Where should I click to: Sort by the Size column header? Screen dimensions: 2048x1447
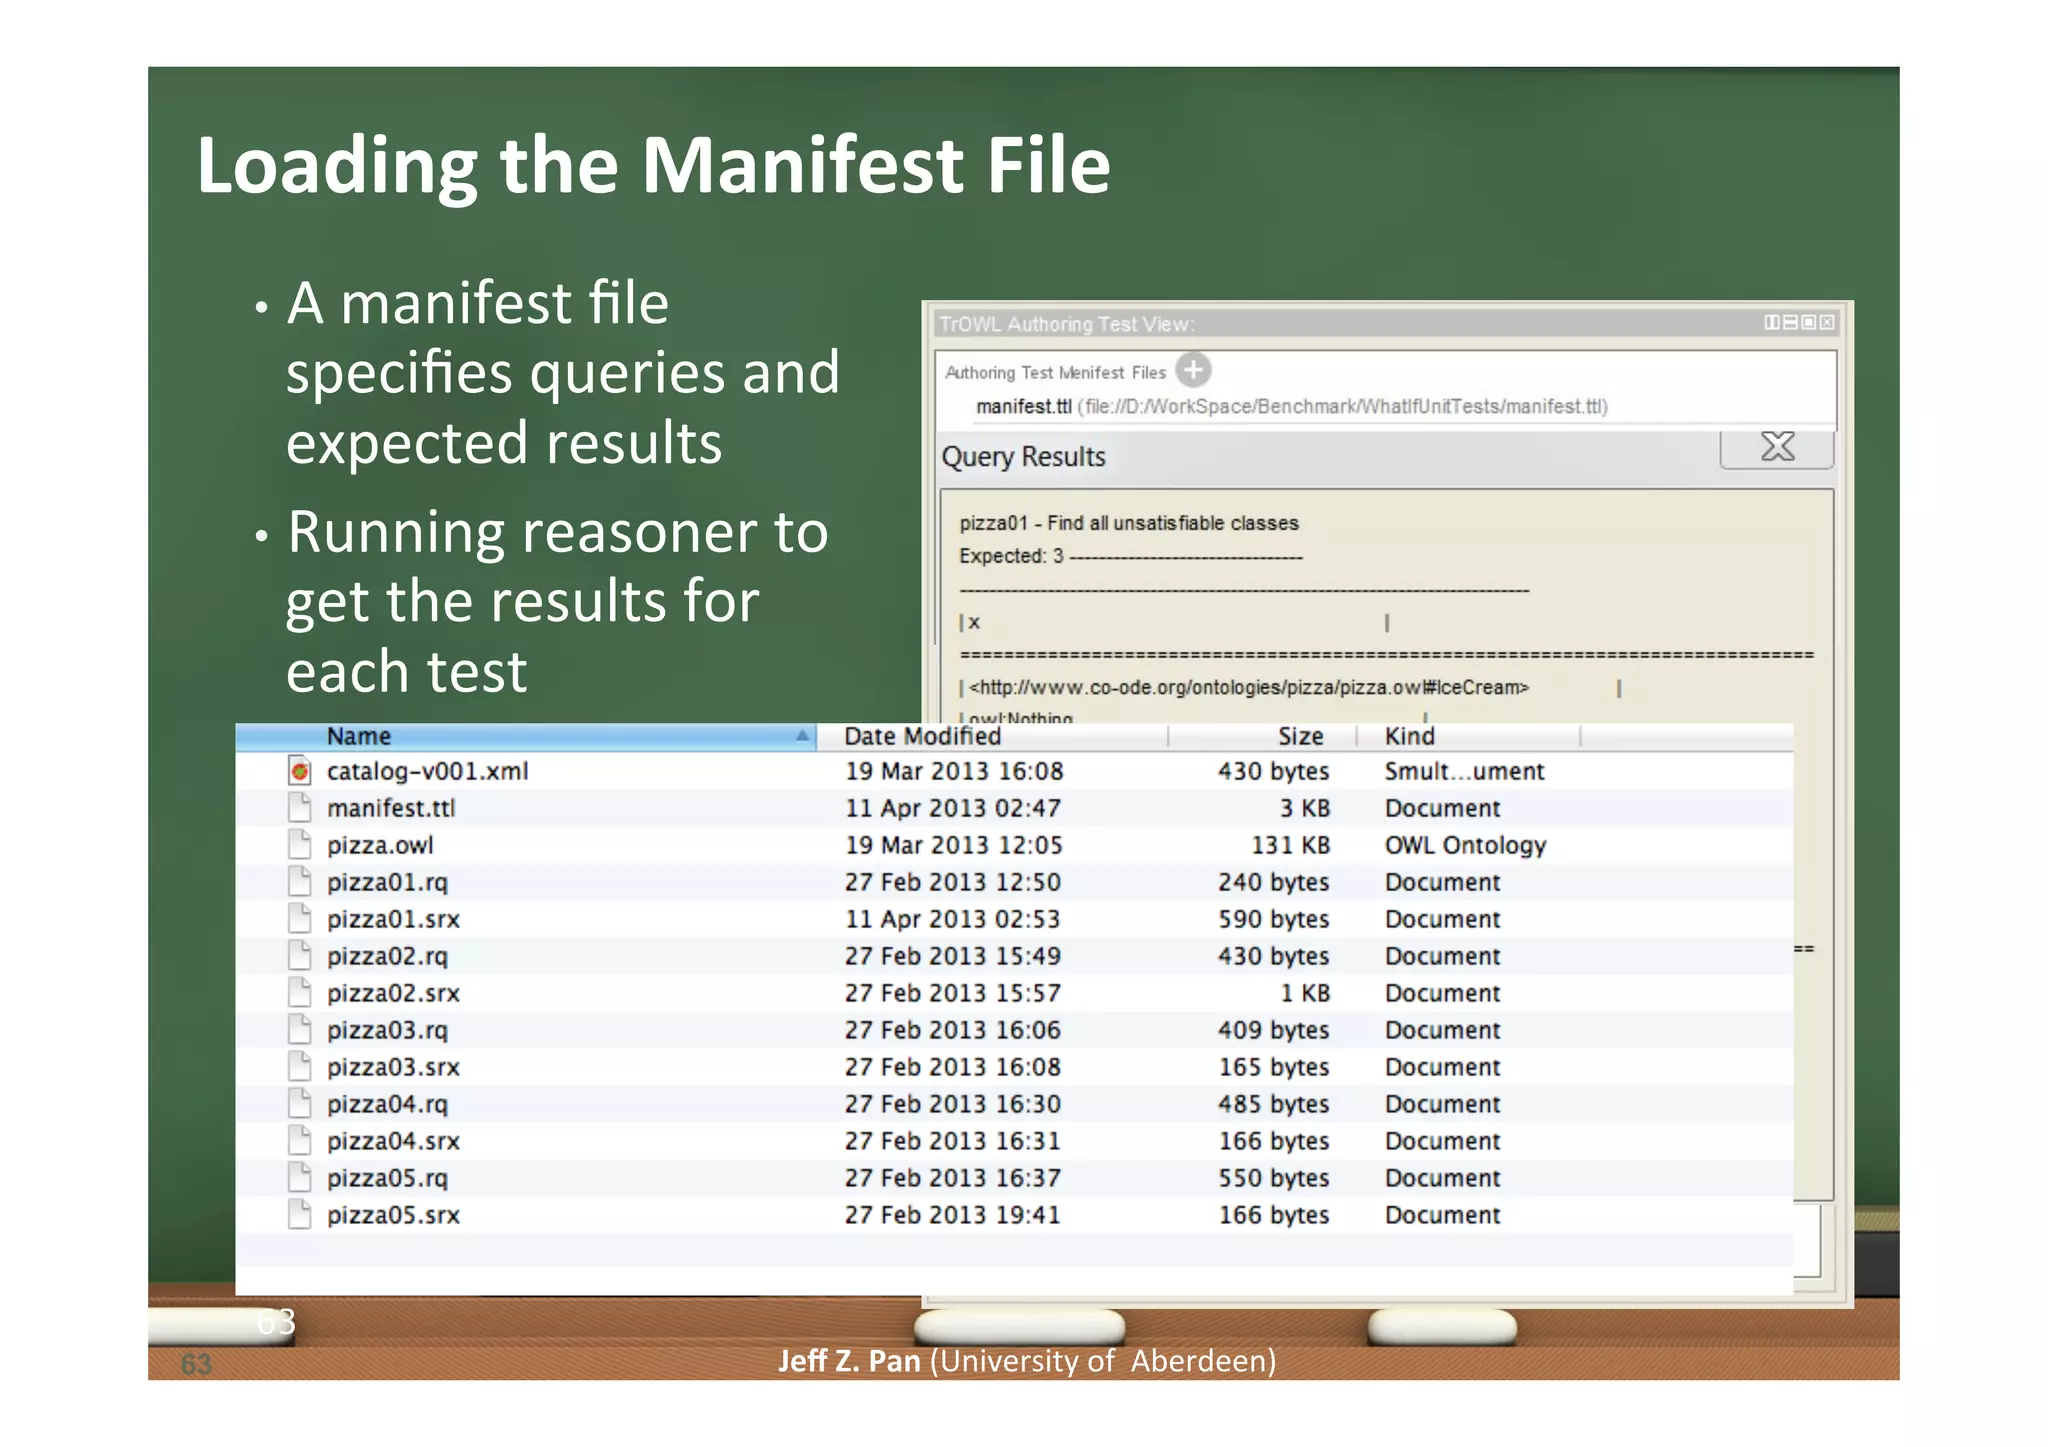tap(1262, 737)
